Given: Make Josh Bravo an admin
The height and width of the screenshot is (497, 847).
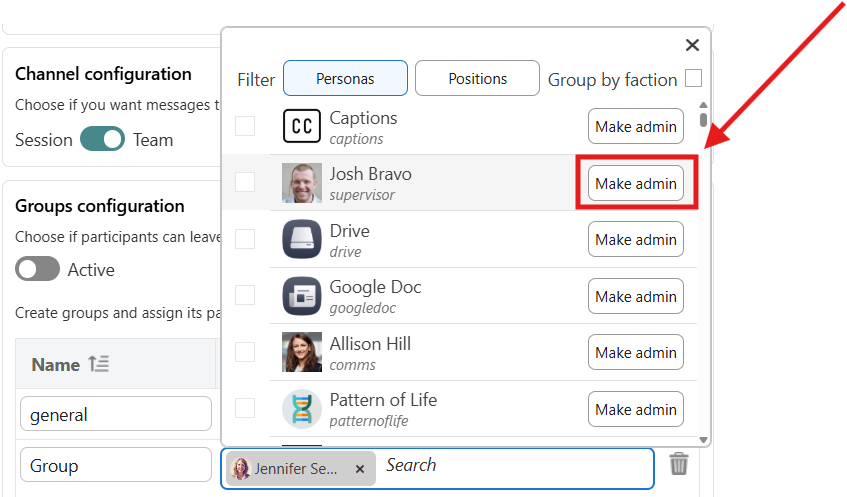Looking at the screenshot, I should click(x=636, y=183).
